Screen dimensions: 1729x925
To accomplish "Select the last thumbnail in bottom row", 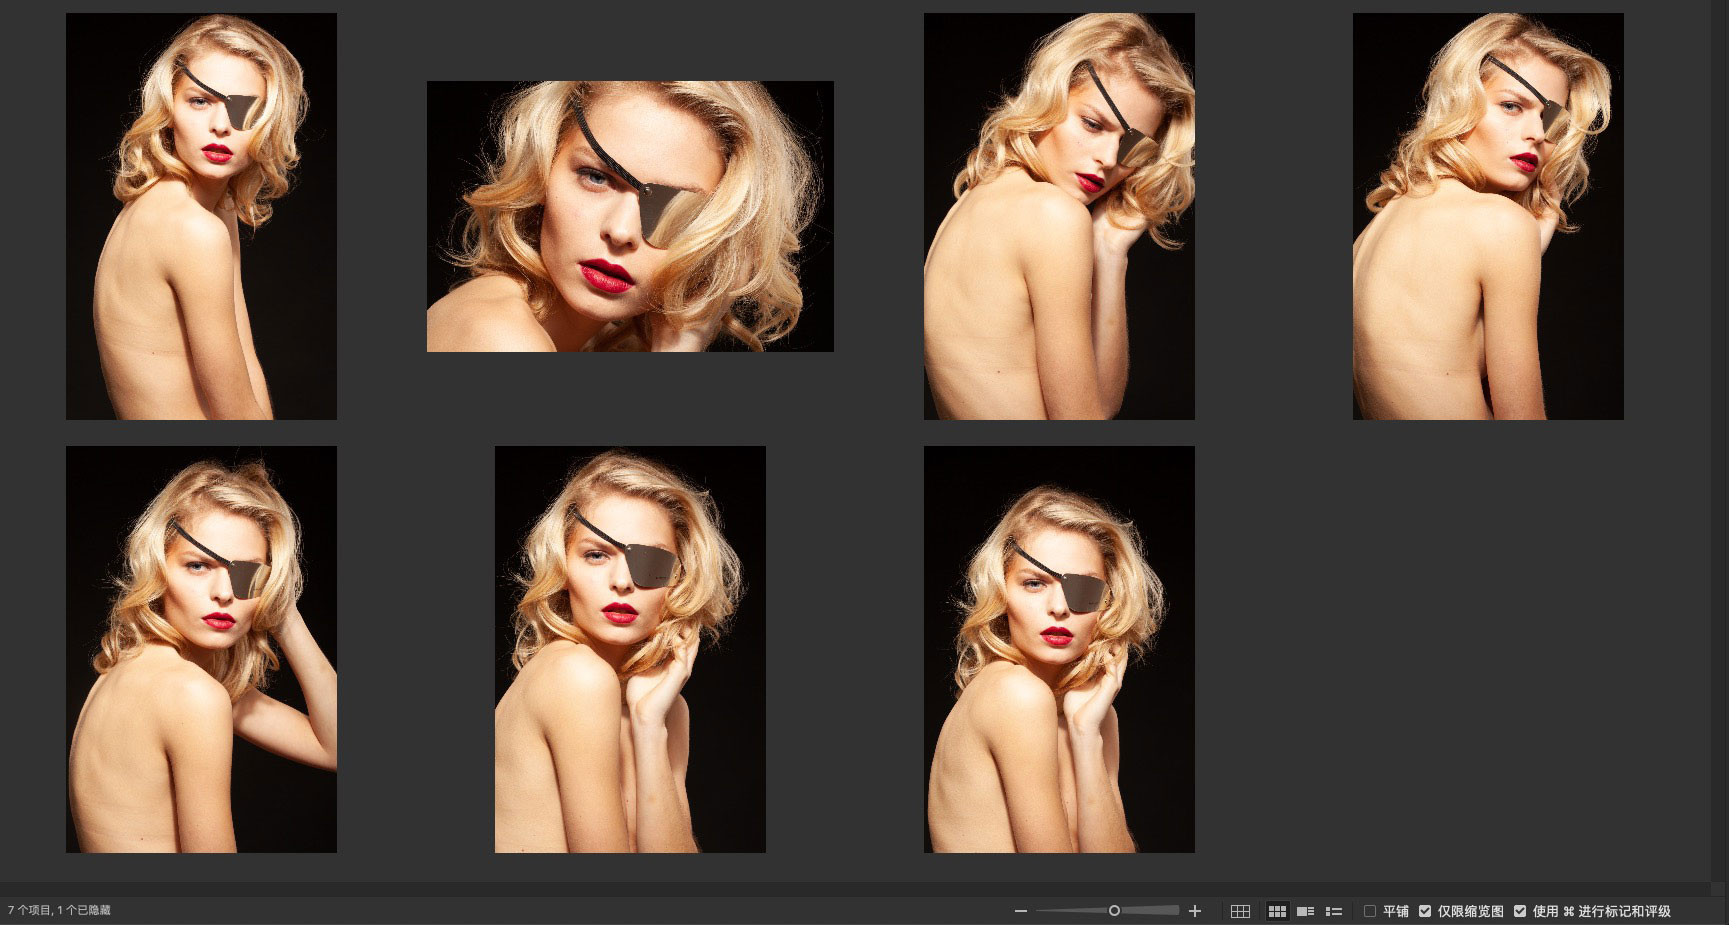I will (1059, 649).
